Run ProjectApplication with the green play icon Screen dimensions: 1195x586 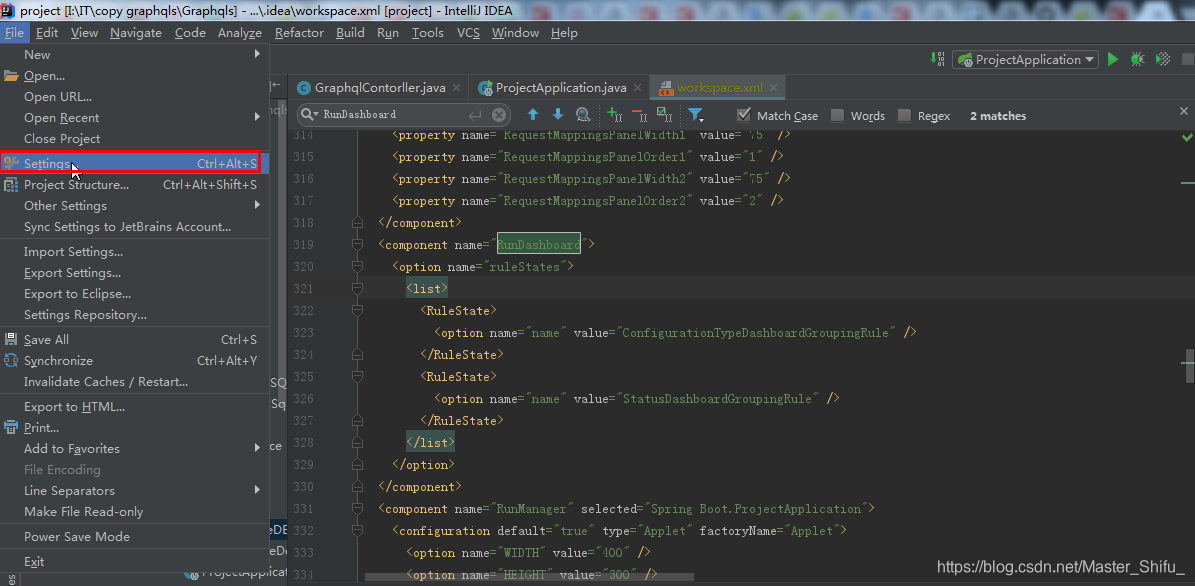(1113, 59)
